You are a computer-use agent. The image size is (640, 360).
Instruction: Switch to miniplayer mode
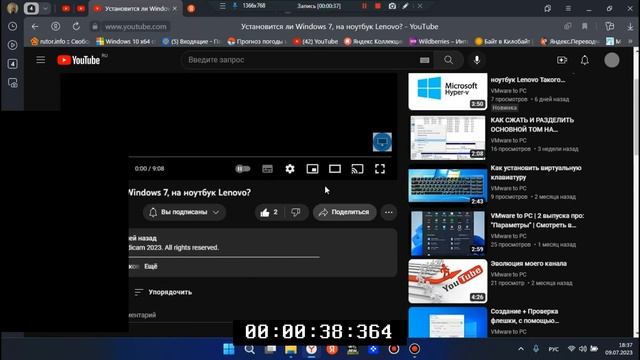coord(312,169)
